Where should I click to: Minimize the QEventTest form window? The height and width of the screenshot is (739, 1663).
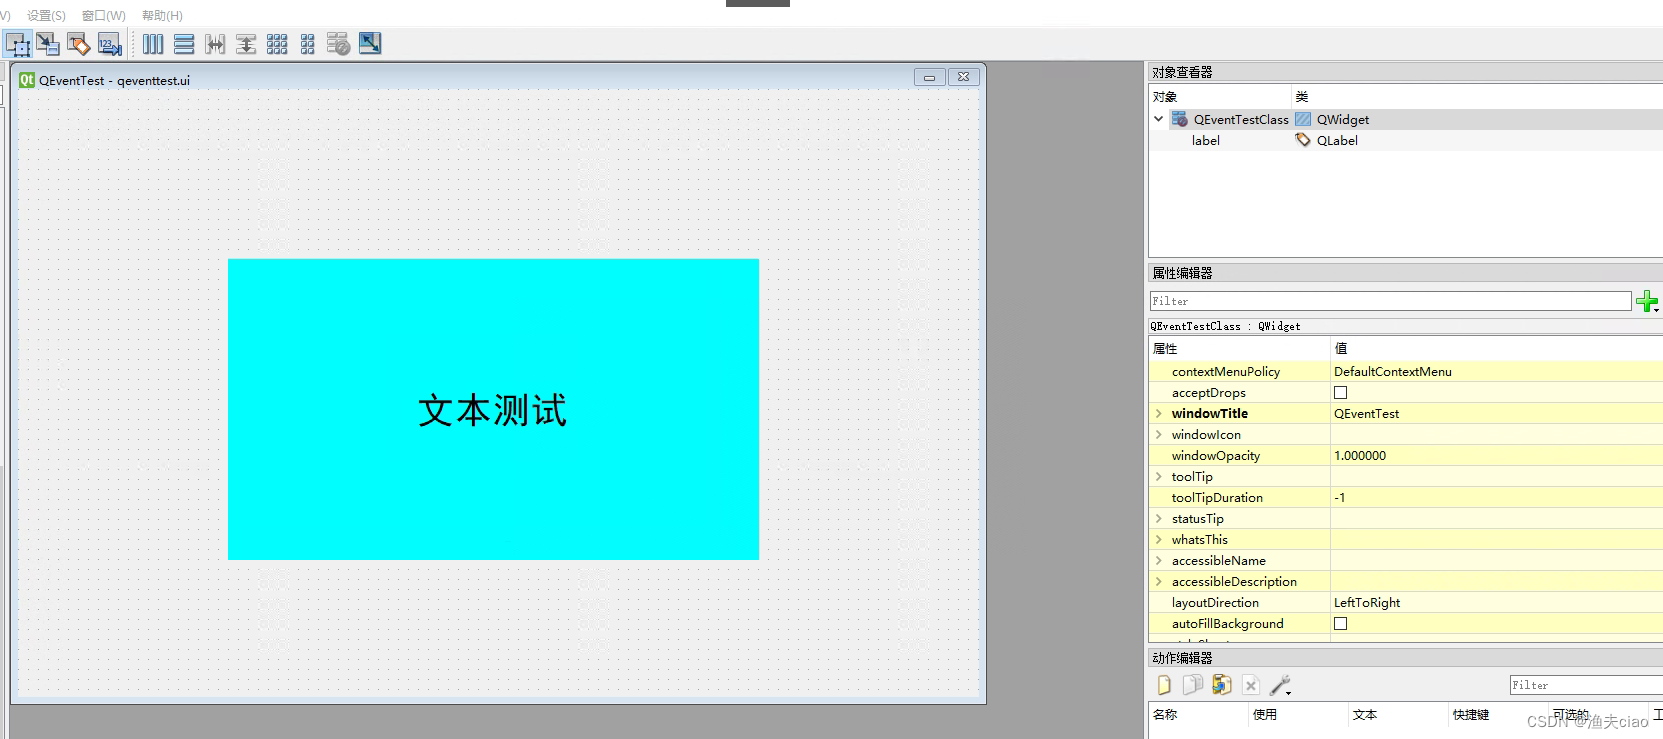(929, 77)
